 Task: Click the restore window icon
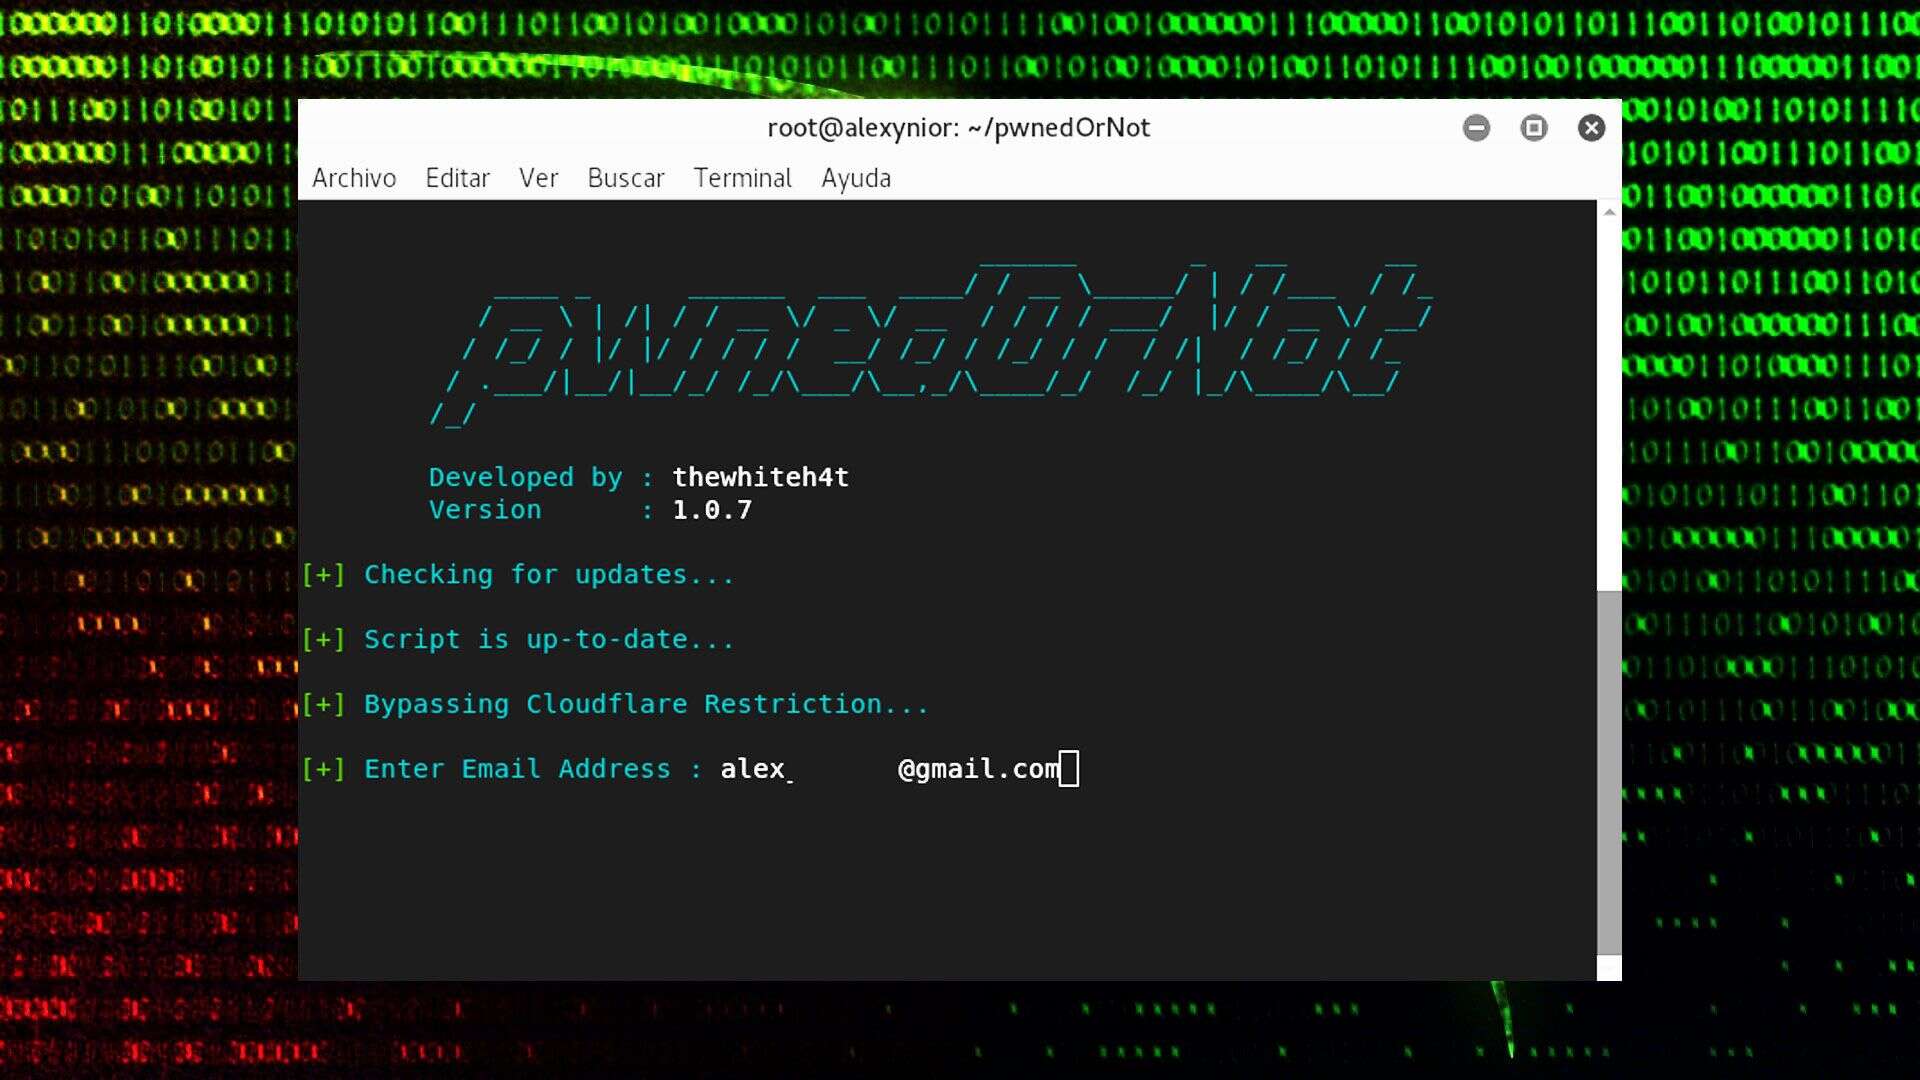click(1535, 128)
